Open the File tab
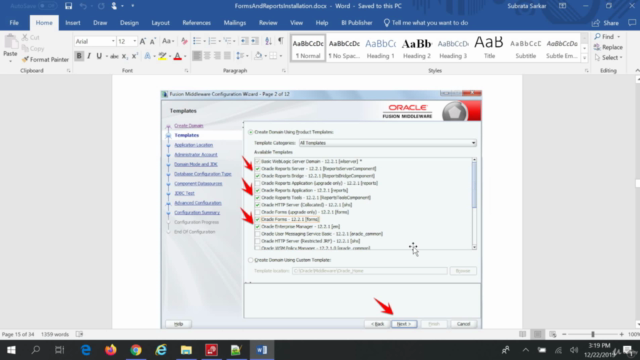Image resolution: width=640 pixels, height=360 pixels. [14, 23]
